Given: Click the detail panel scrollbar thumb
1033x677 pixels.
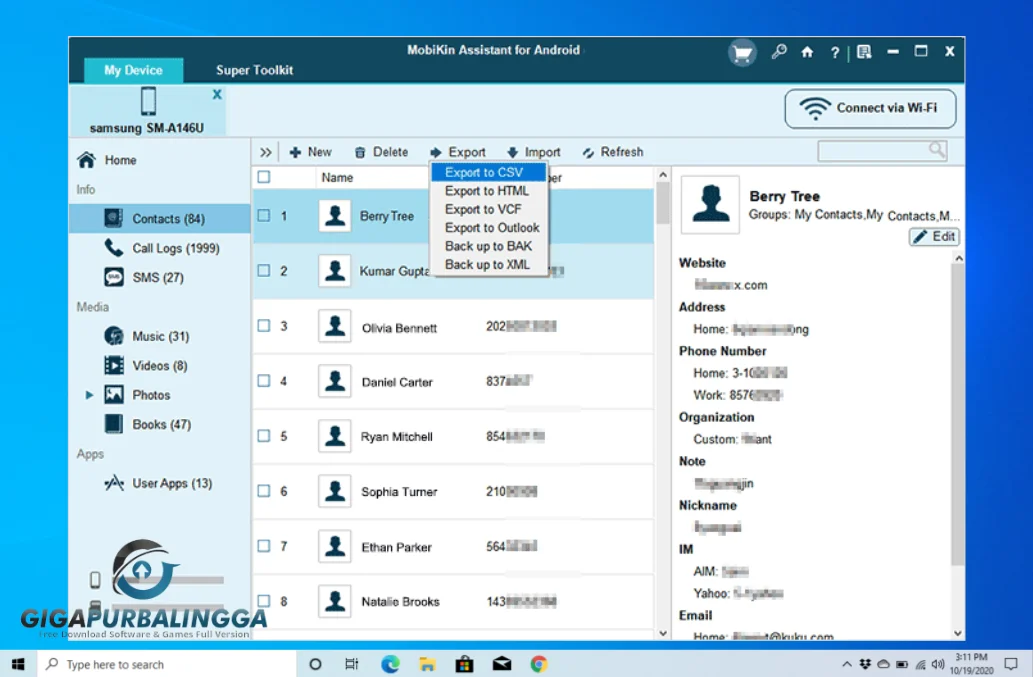Looking at the screenshot, I should 959,415.
